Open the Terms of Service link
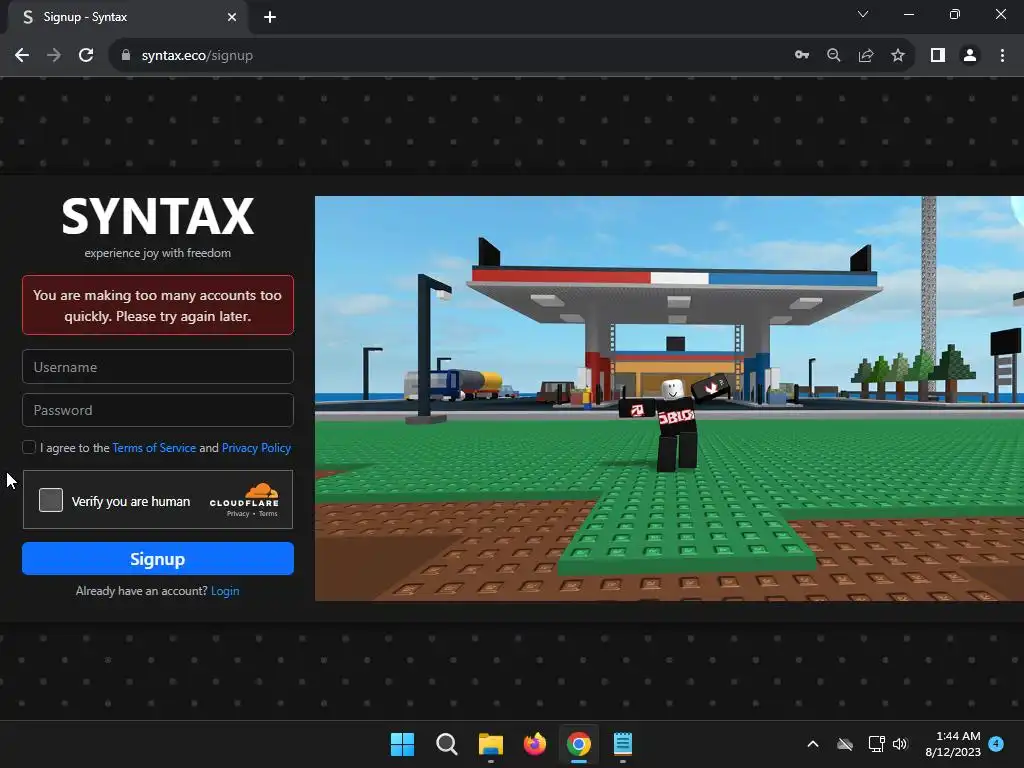 point(154,448)
